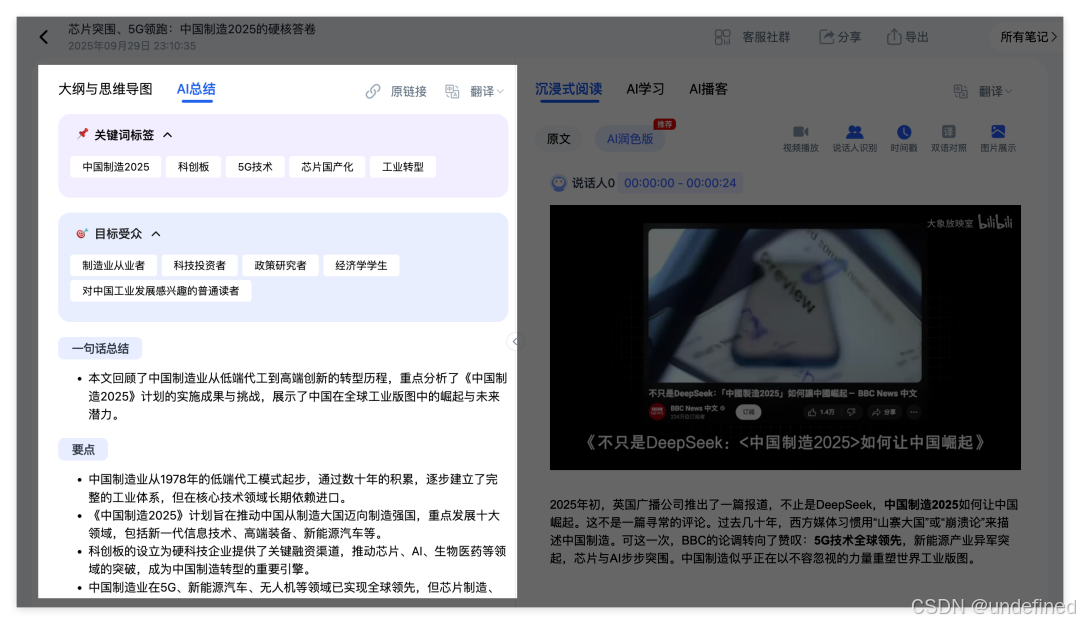The height and width of the screenshot is (624, 1080).
Task: Select the 芯片国产化 keyword tag
Action: [x=327, y=167]
